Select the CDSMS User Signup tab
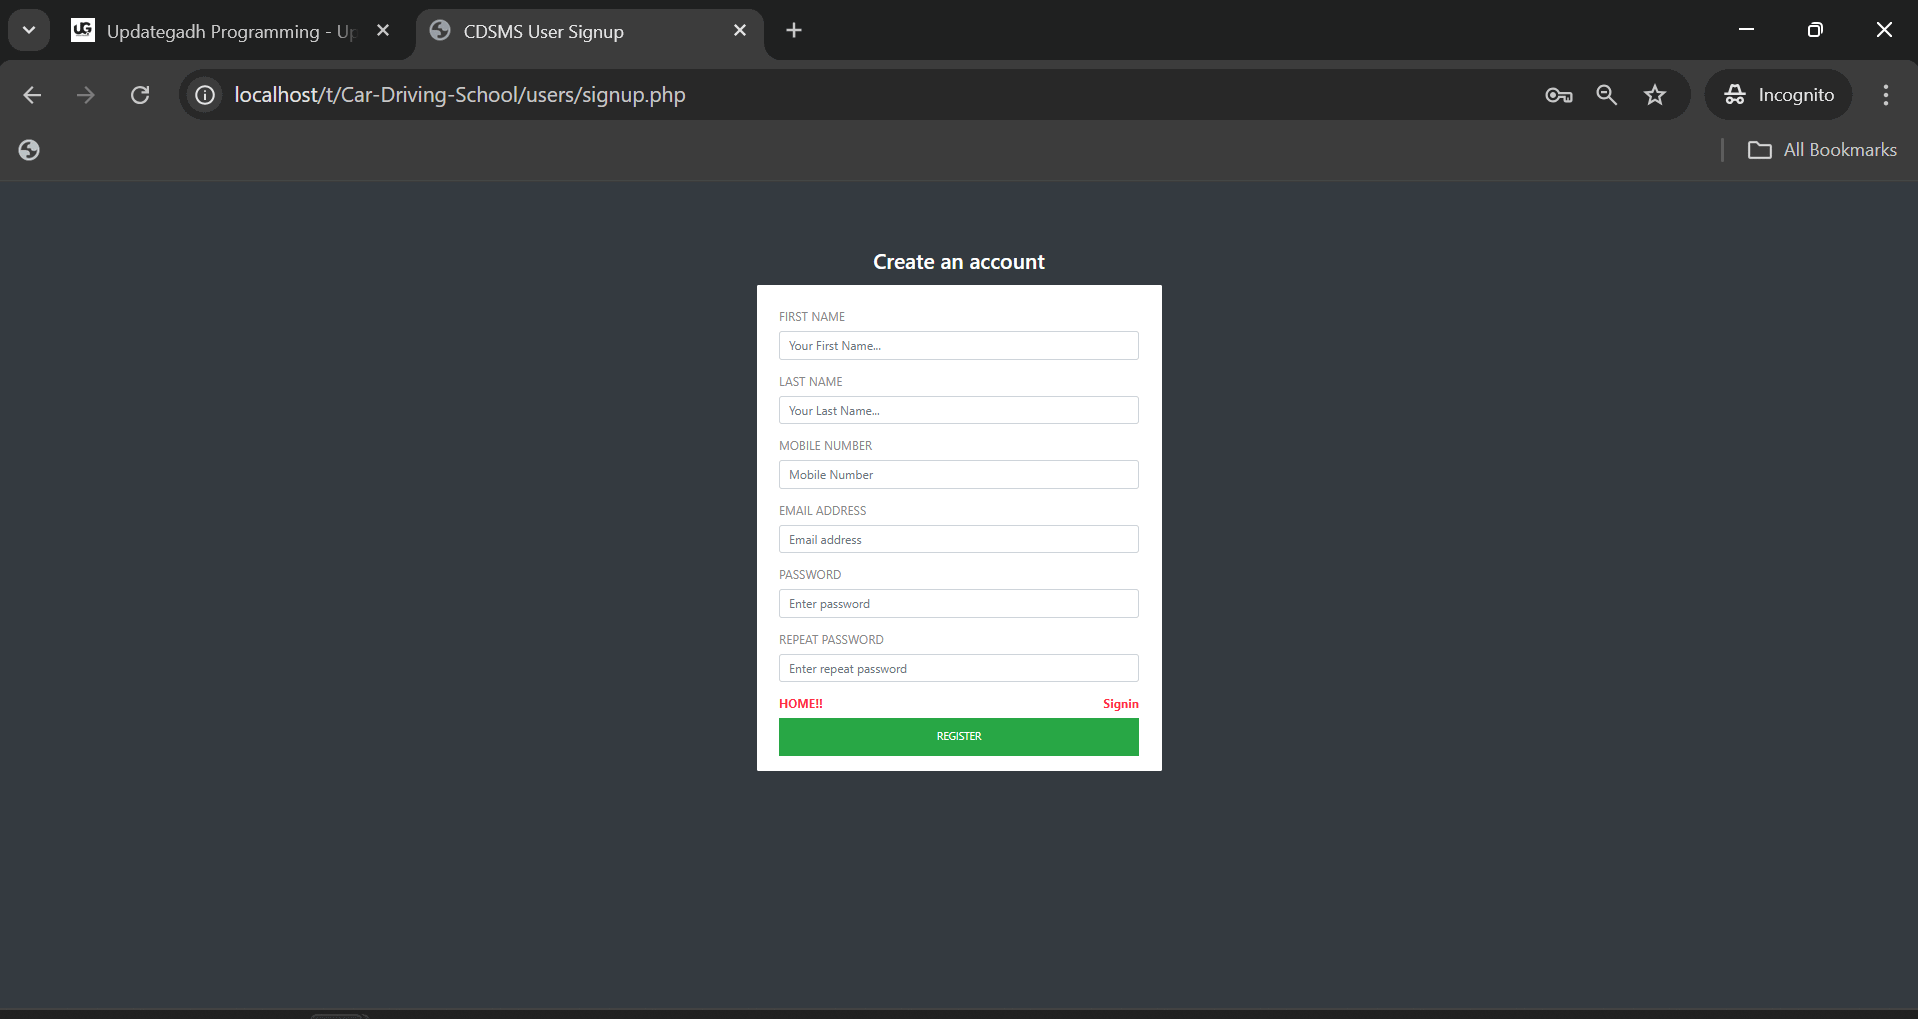Image resolution: width=1918 pixels, height=1019 pixels. coord(545,31)
